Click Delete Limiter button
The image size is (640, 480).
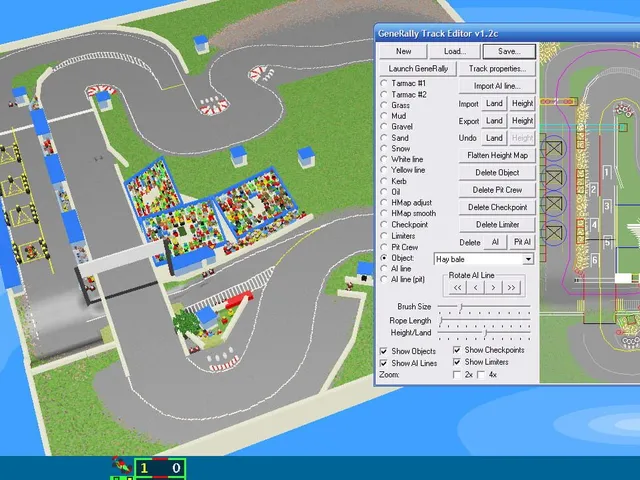coord(497,224)
